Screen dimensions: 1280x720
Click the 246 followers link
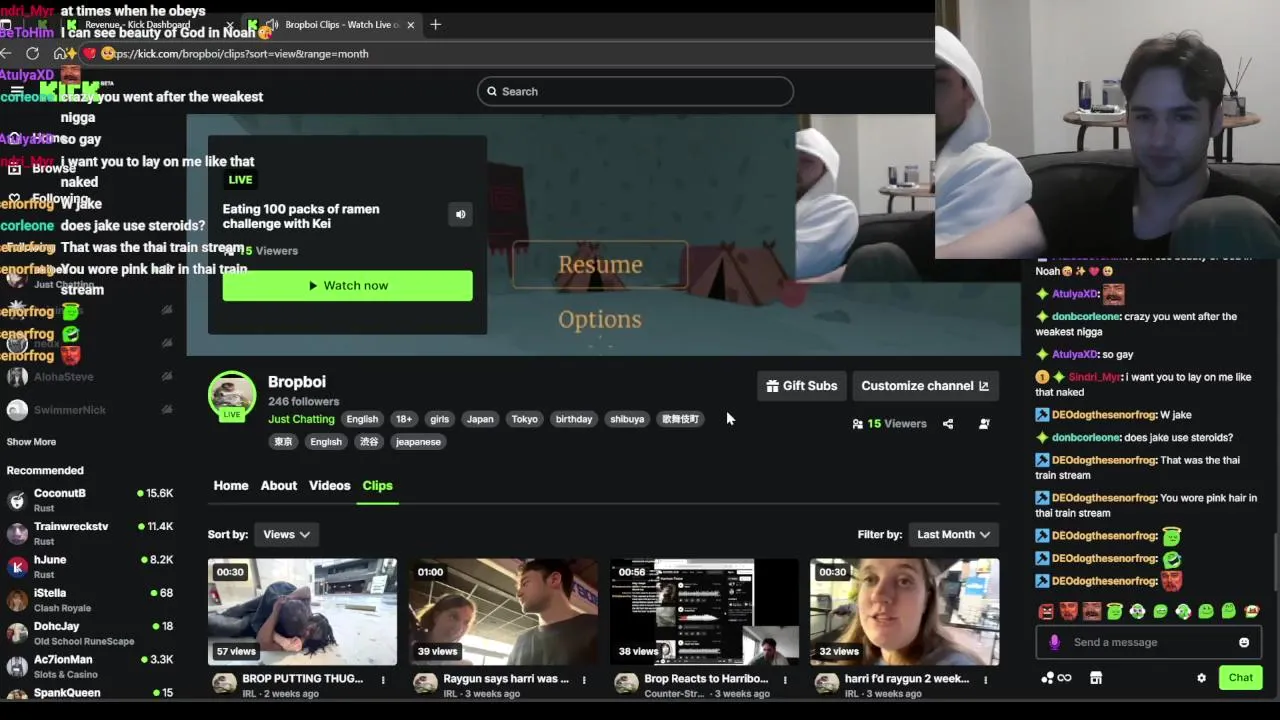pos(303,401)
